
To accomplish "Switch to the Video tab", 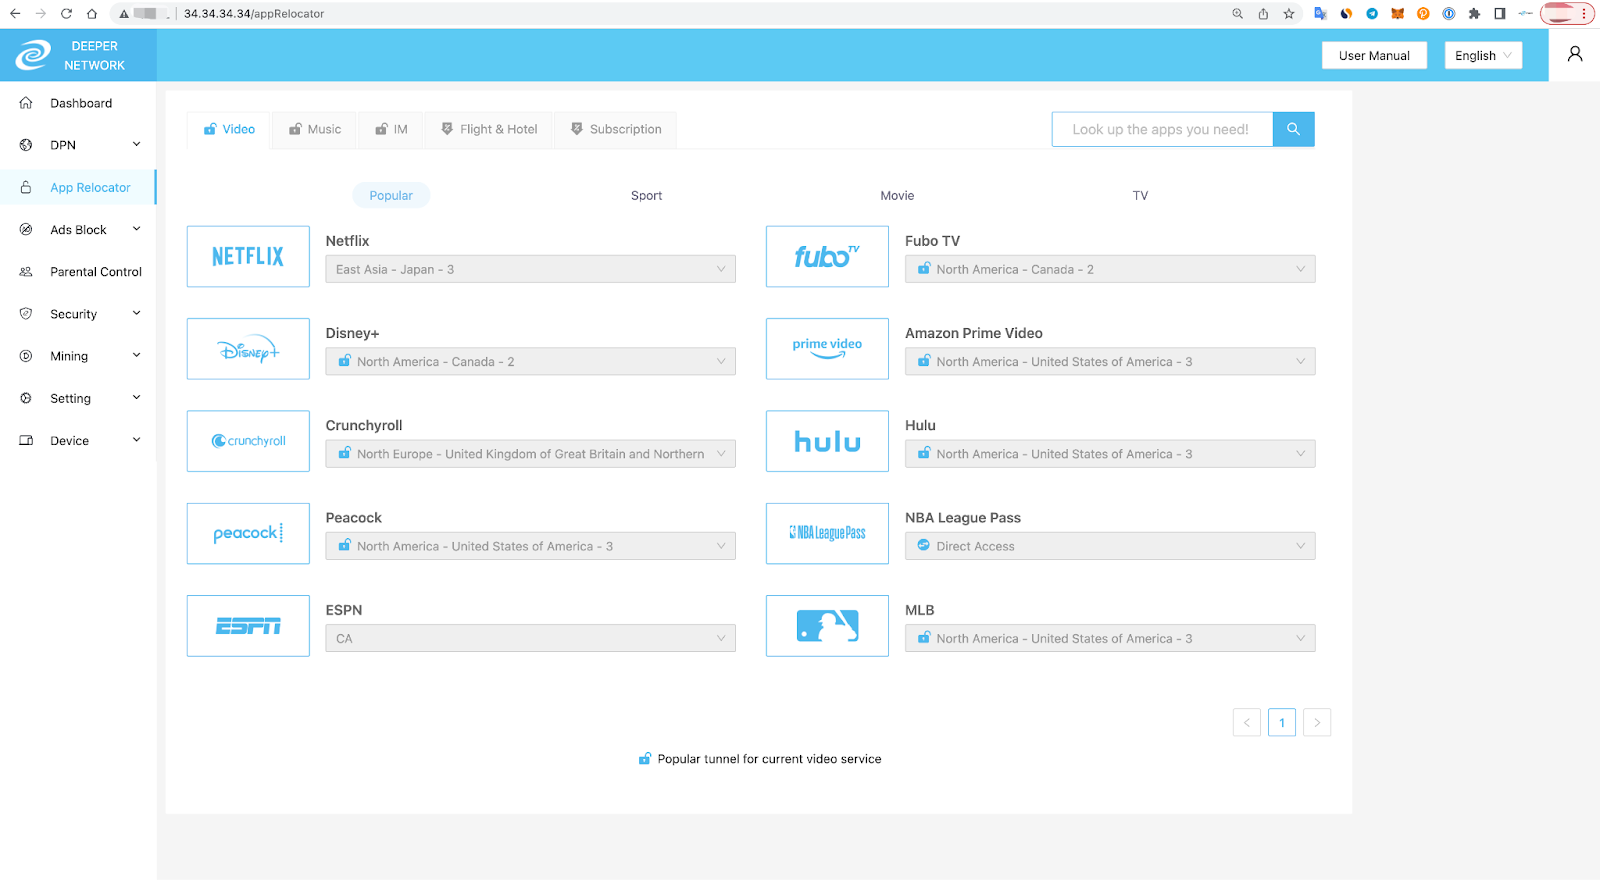I will click(x=229, y=129).
